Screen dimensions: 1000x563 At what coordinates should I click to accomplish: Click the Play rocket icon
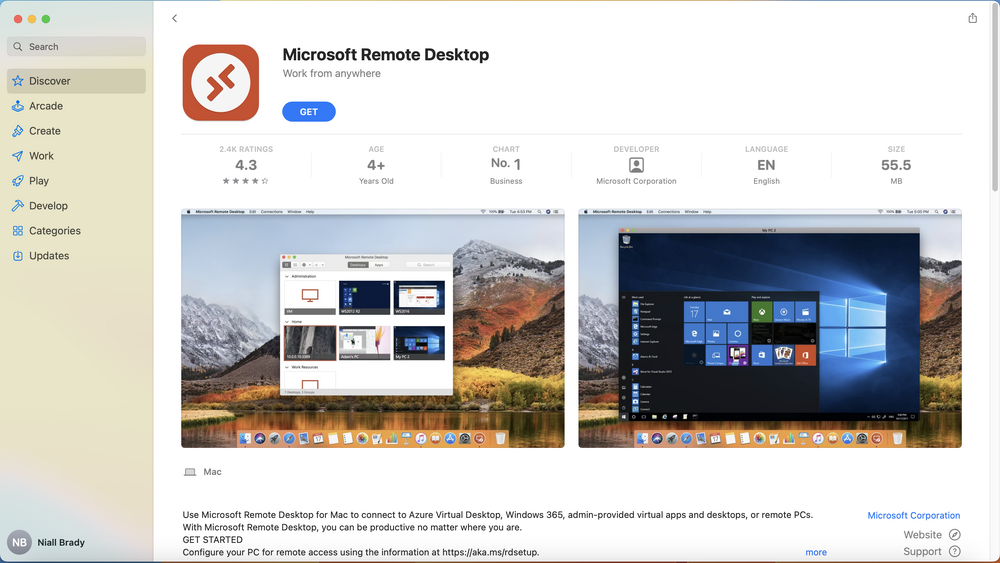click(18, 180)
